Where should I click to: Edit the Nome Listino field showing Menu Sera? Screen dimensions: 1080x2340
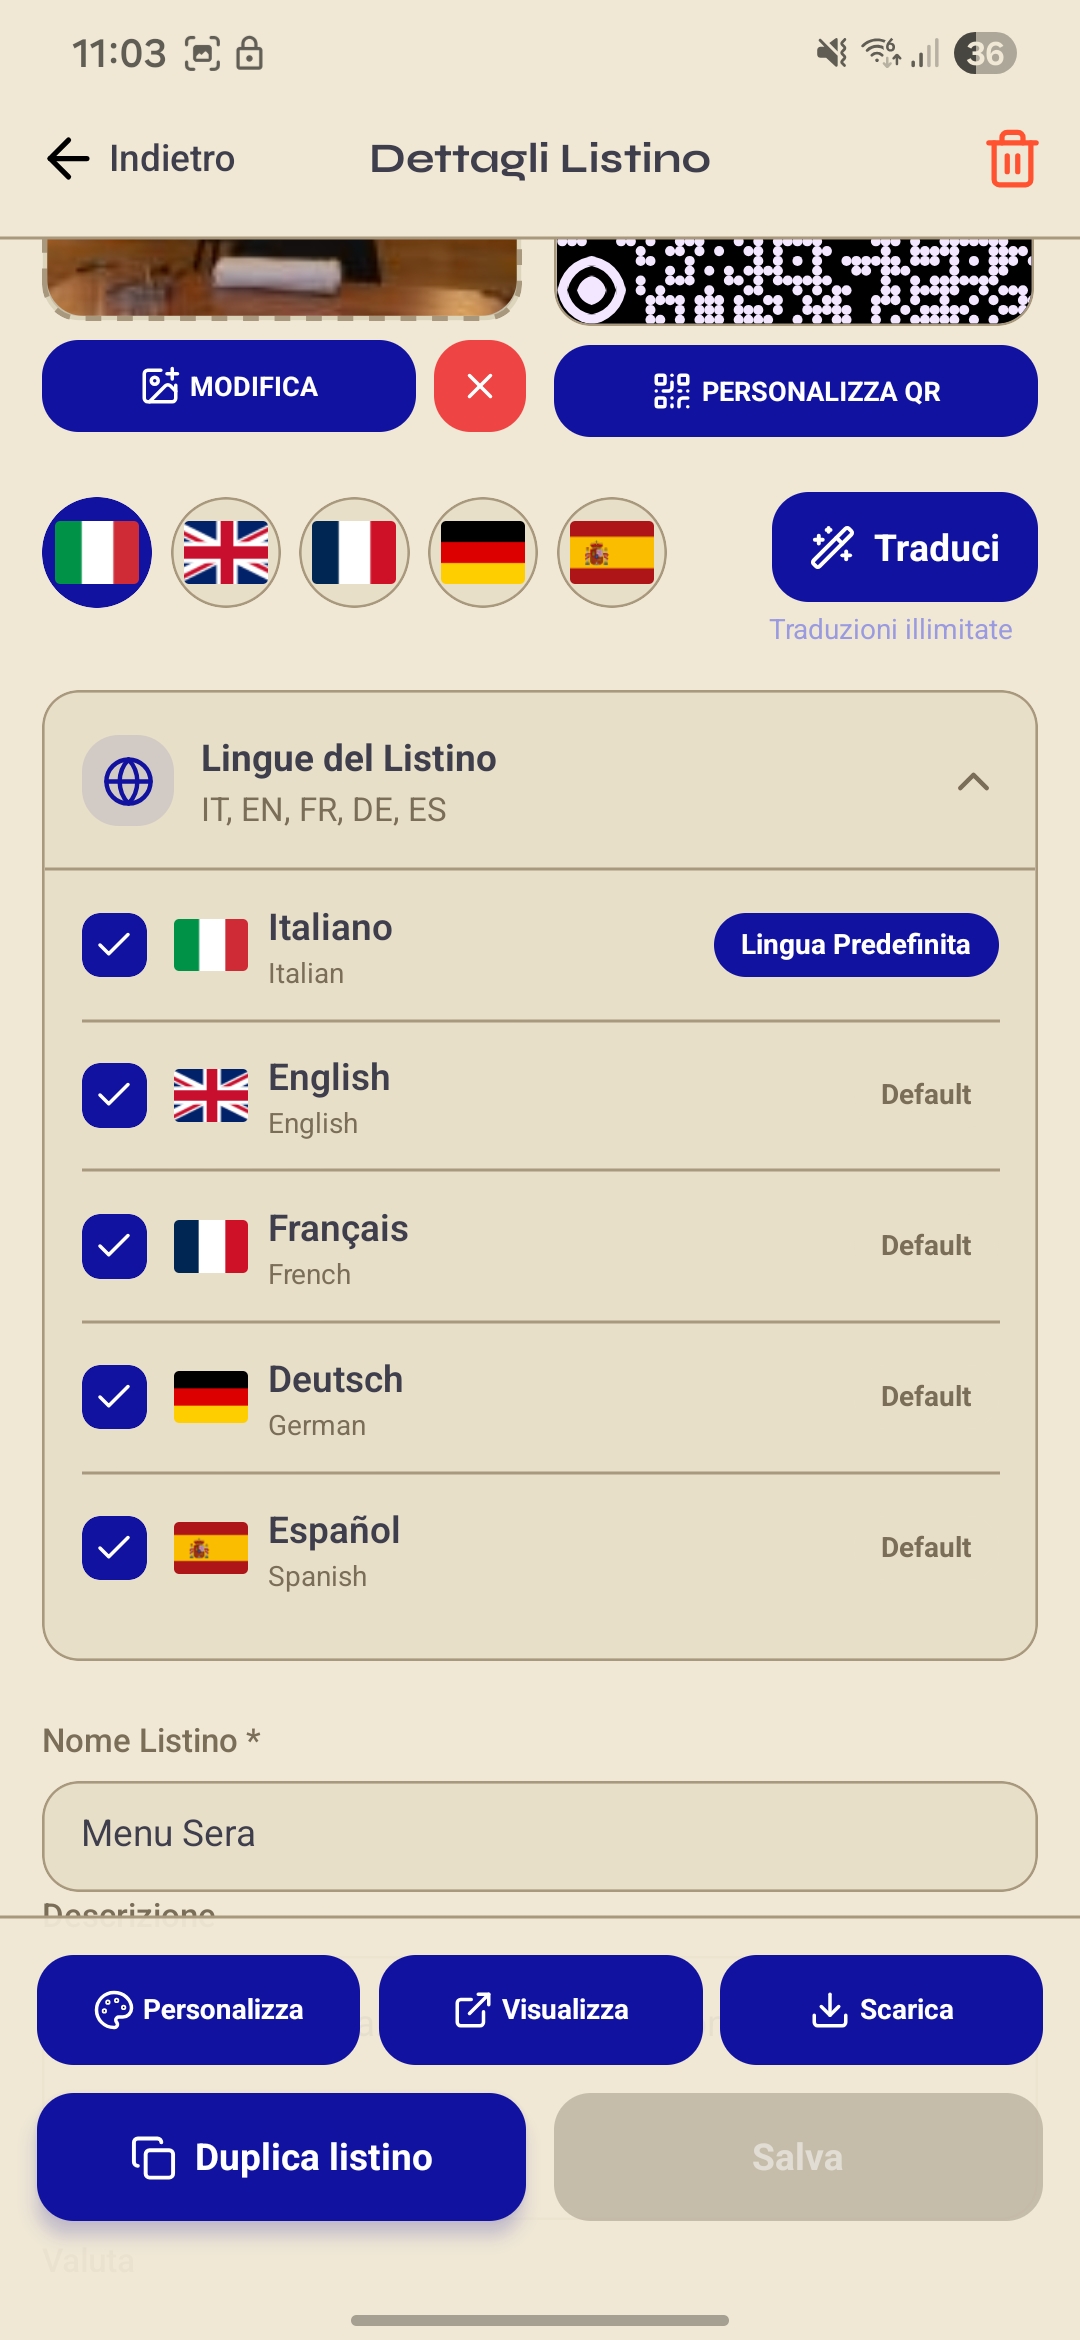point(540,1835)
